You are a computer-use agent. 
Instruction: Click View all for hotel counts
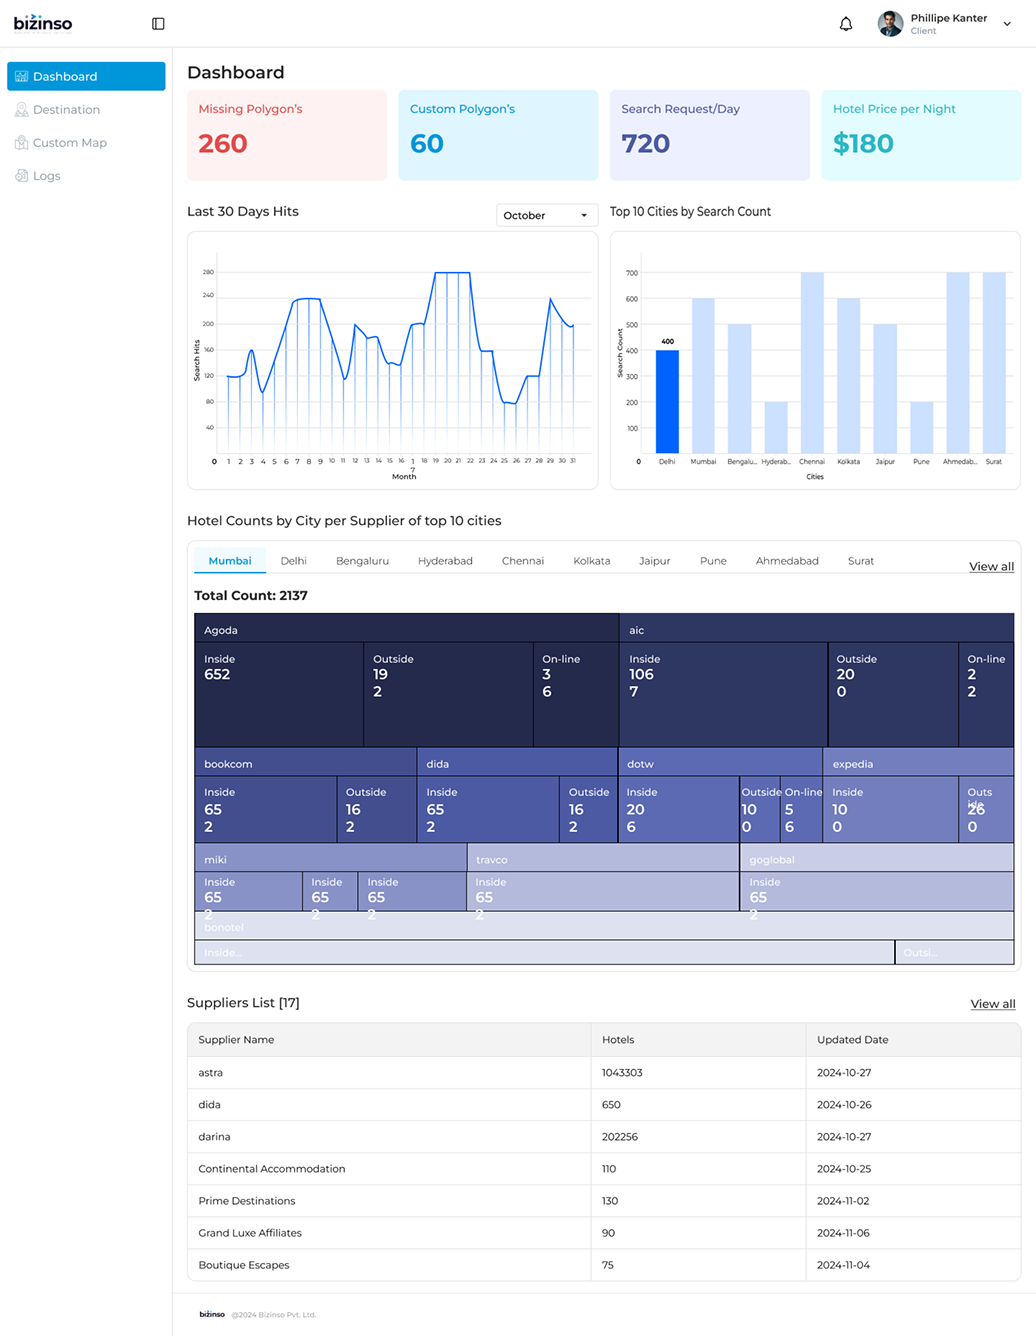click(x=991, y=566)
